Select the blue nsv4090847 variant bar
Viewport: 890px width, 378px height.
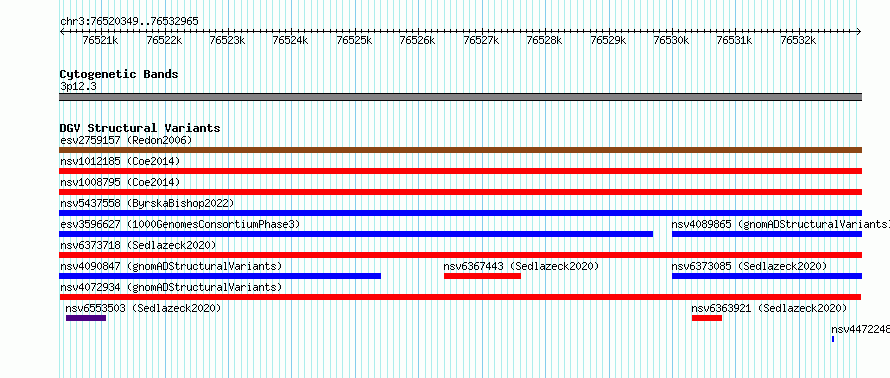click(x=220, y=276)
